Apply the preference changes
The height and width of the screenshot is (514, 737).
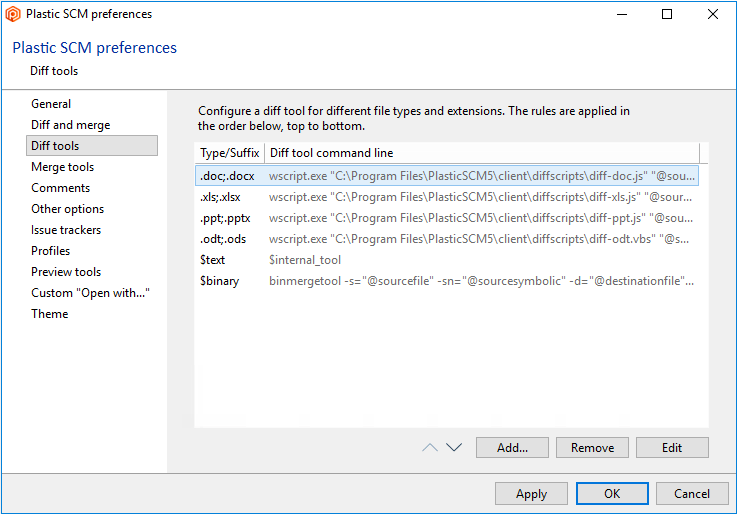pos(531,494)
